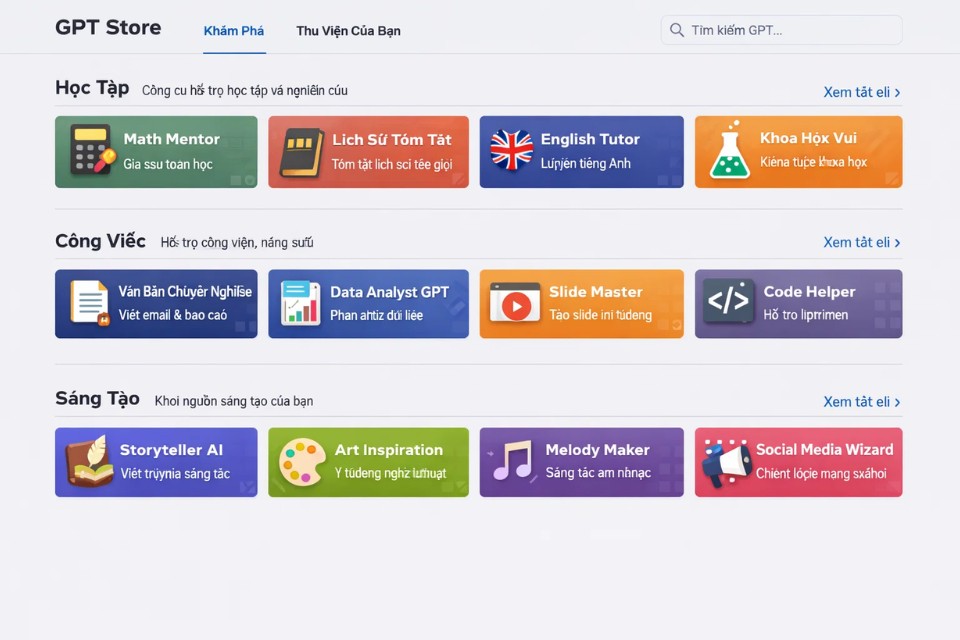Click the GPT Store logo title
The width and height of the screenshot is (960, 640).
click(x=108, y=28)
